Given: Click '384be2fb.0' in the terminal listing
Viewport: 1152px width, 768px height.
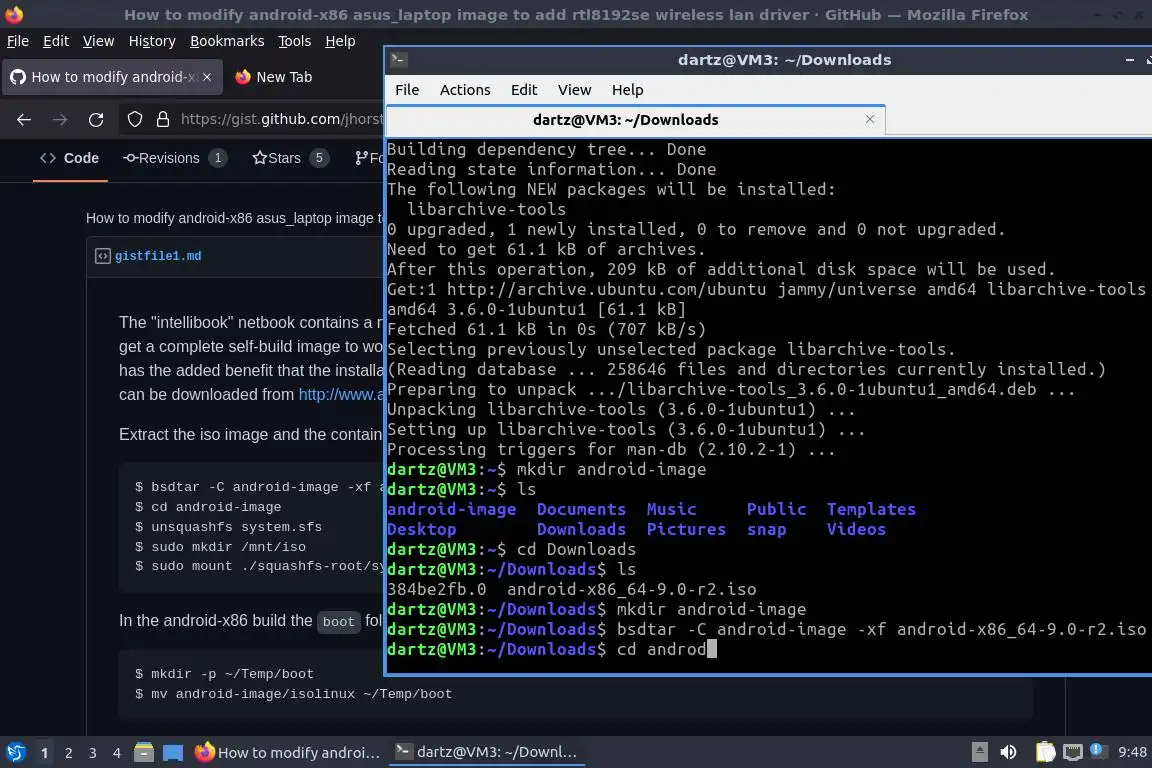Looking at the screenshot, I should coord(436,589).
